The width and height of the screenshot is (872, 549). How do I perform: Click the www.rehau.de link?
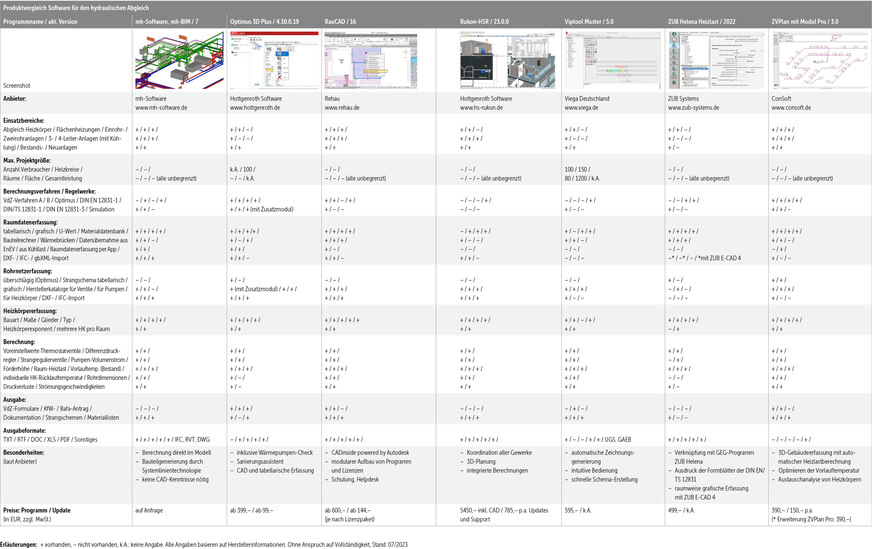coord(343,106)
